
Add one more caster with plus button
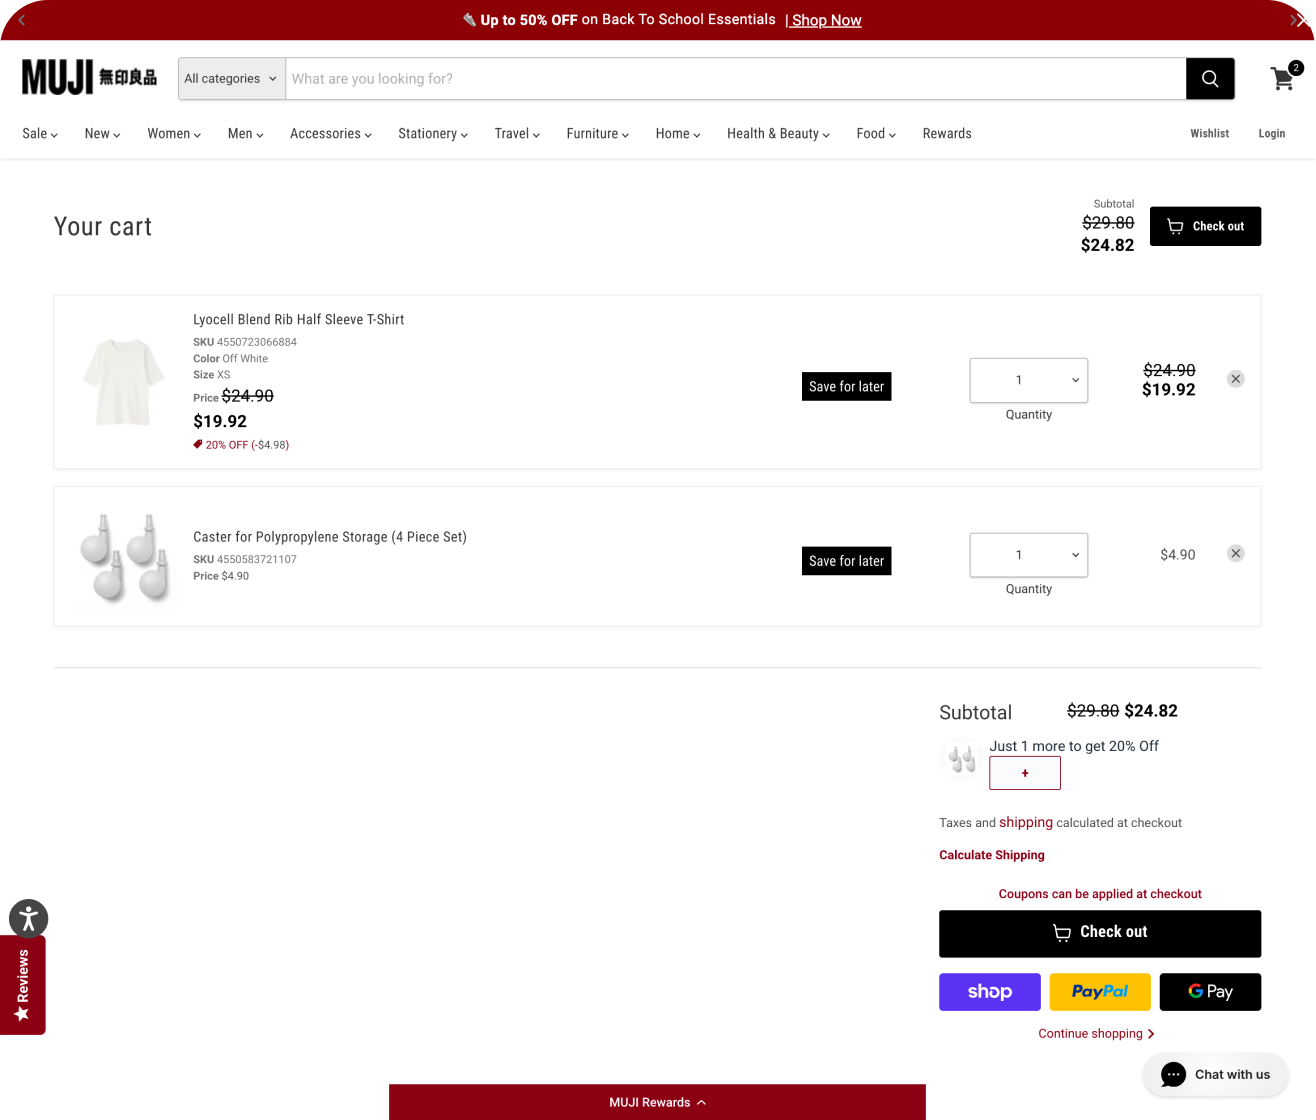(x=1025, y=773)
